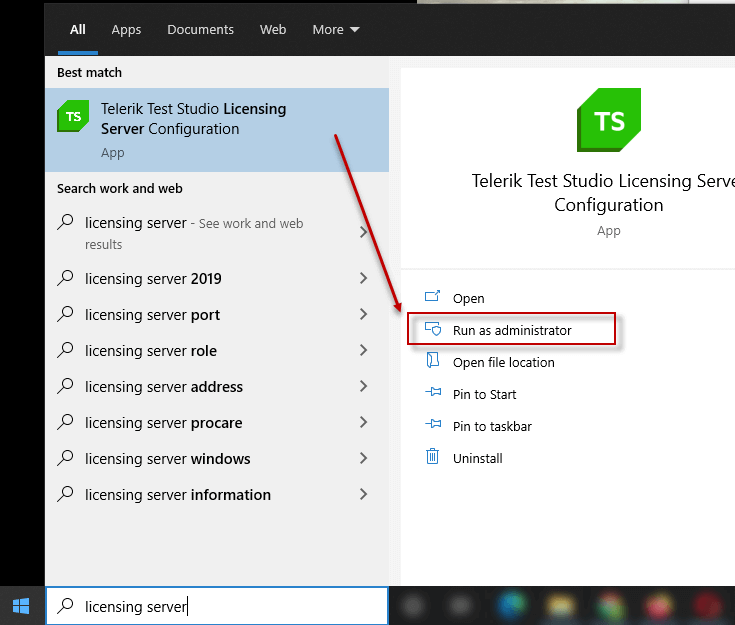The width and height of the screenshot is (735, 625).
Task: Click the file location document icon
Action: point(433,360)
